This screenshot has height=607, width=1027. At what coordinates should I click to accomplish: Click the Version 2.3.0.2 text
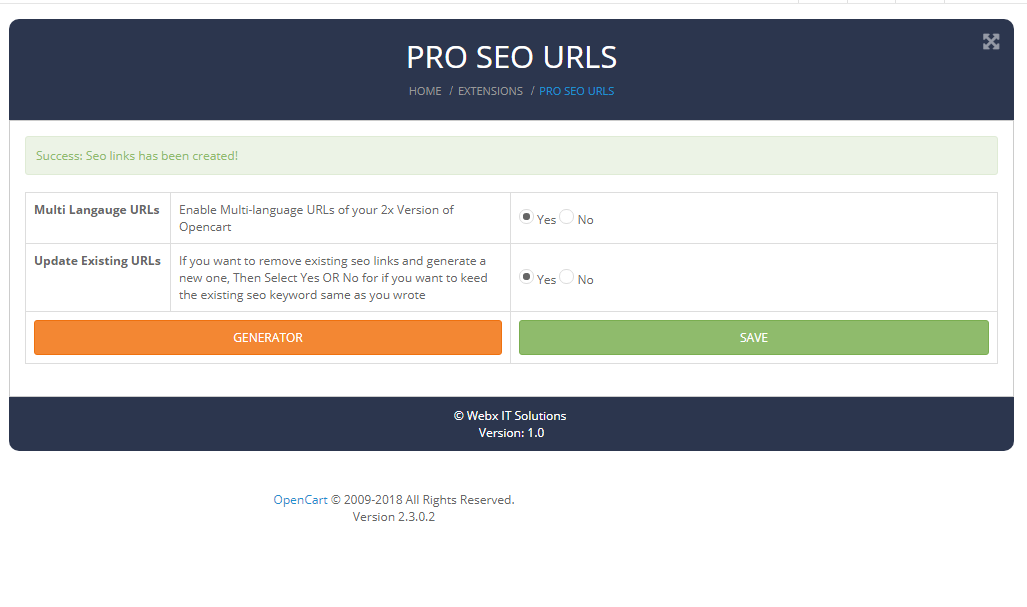coord(394,517)
